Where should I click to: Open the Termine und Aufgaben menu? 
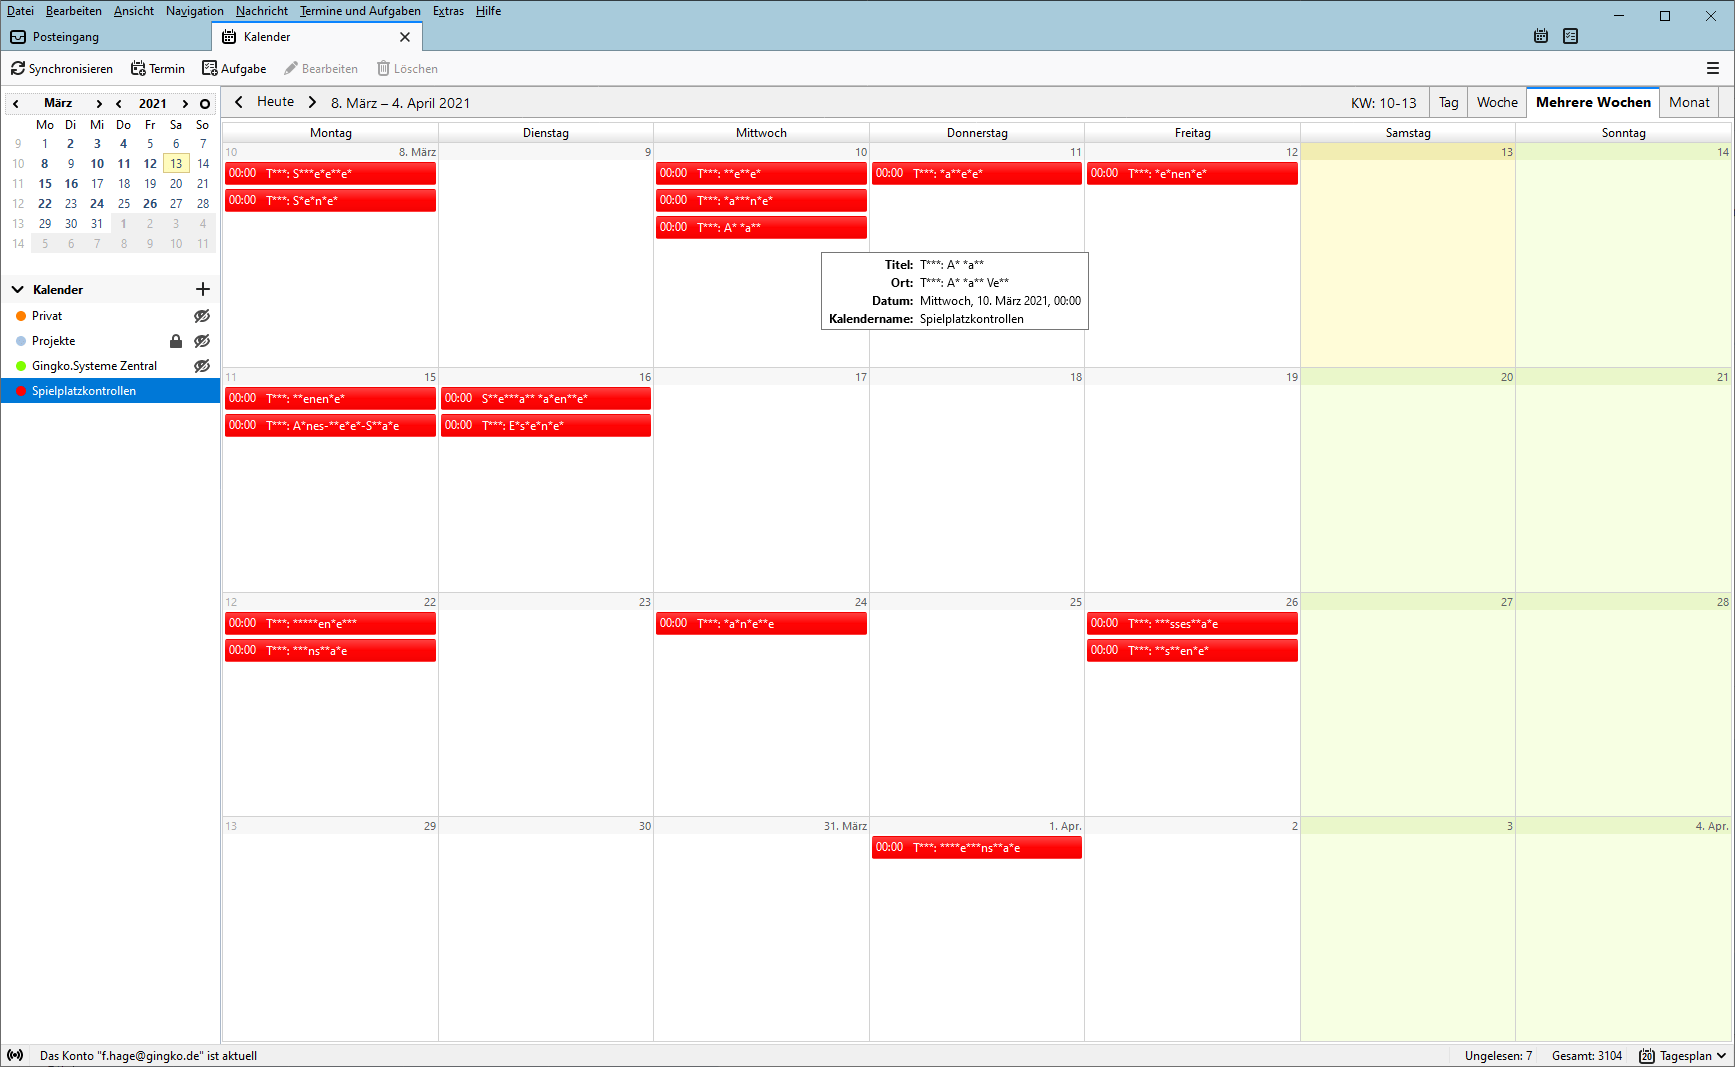[360, 11]
